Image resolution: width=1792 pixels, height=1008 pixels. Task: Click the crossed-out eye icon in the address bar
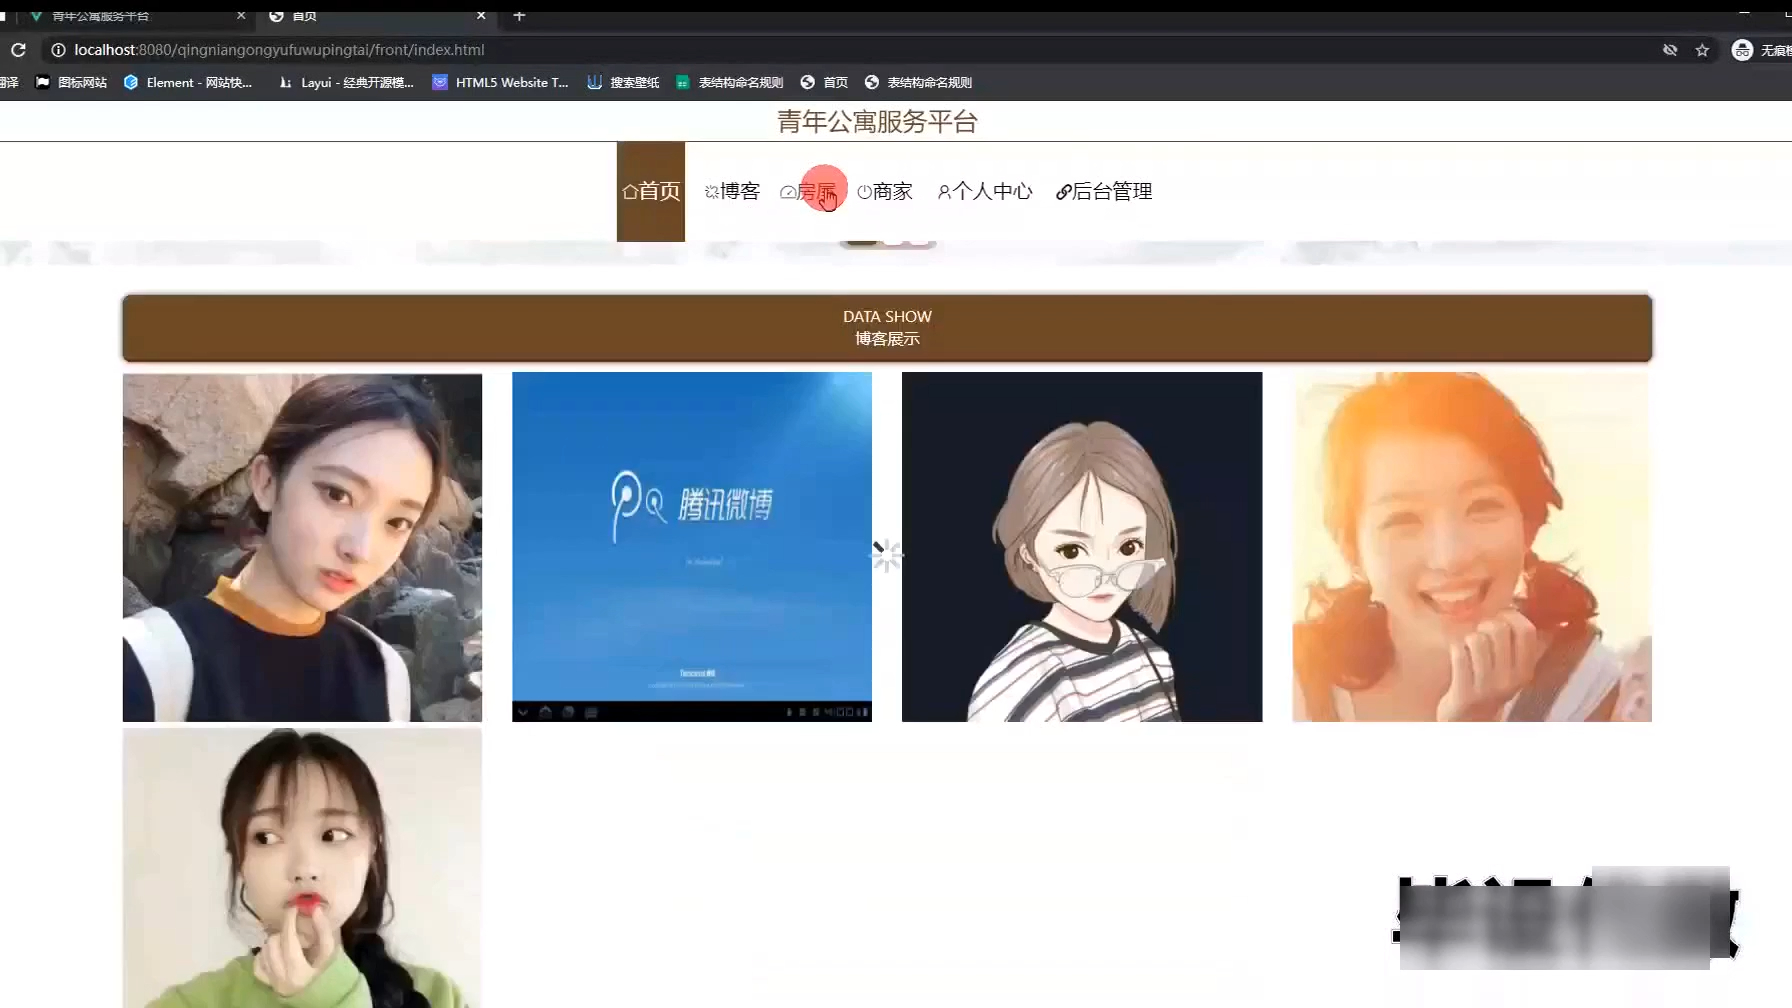coord(1670,50)
